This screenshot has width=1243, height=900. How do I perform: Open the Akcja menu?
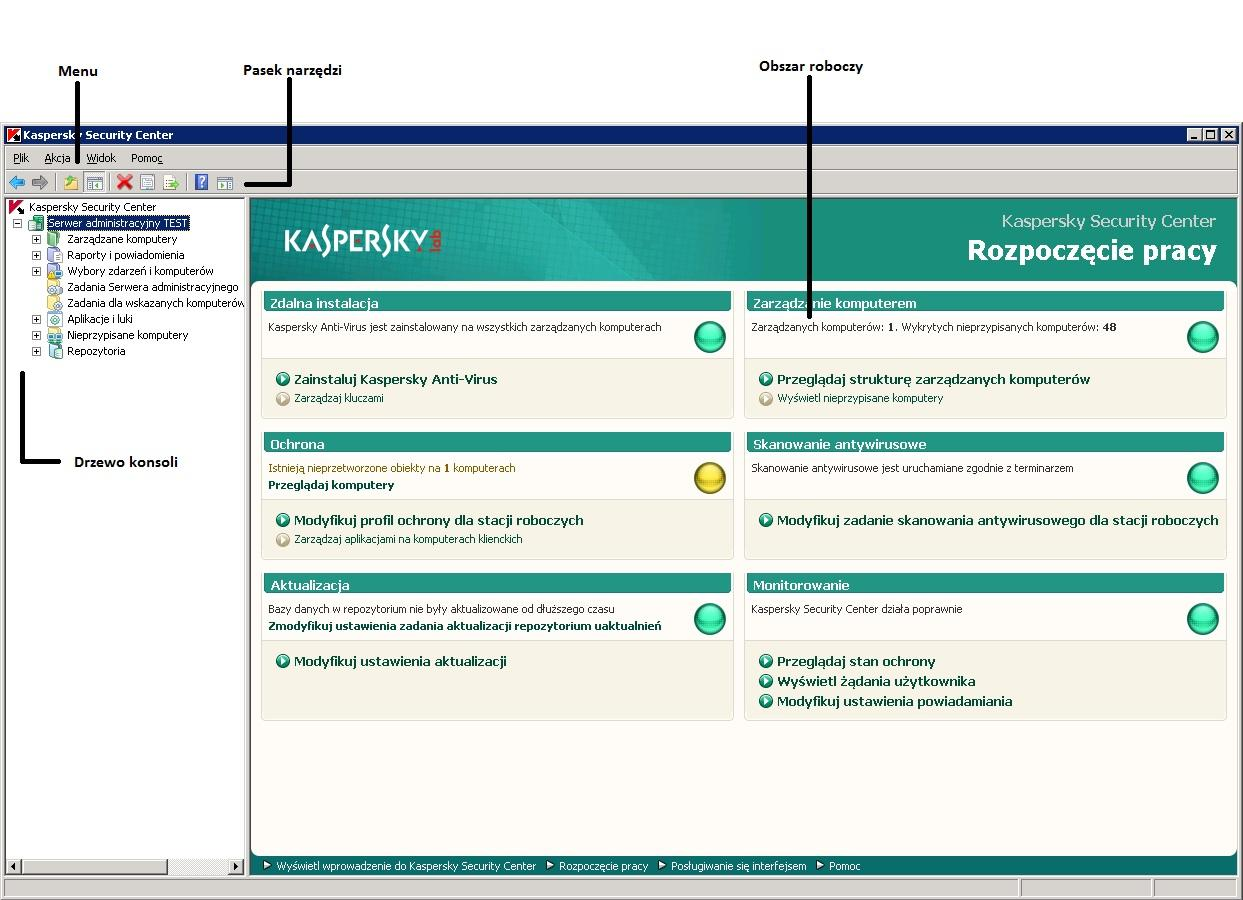[x=57, y=158]
